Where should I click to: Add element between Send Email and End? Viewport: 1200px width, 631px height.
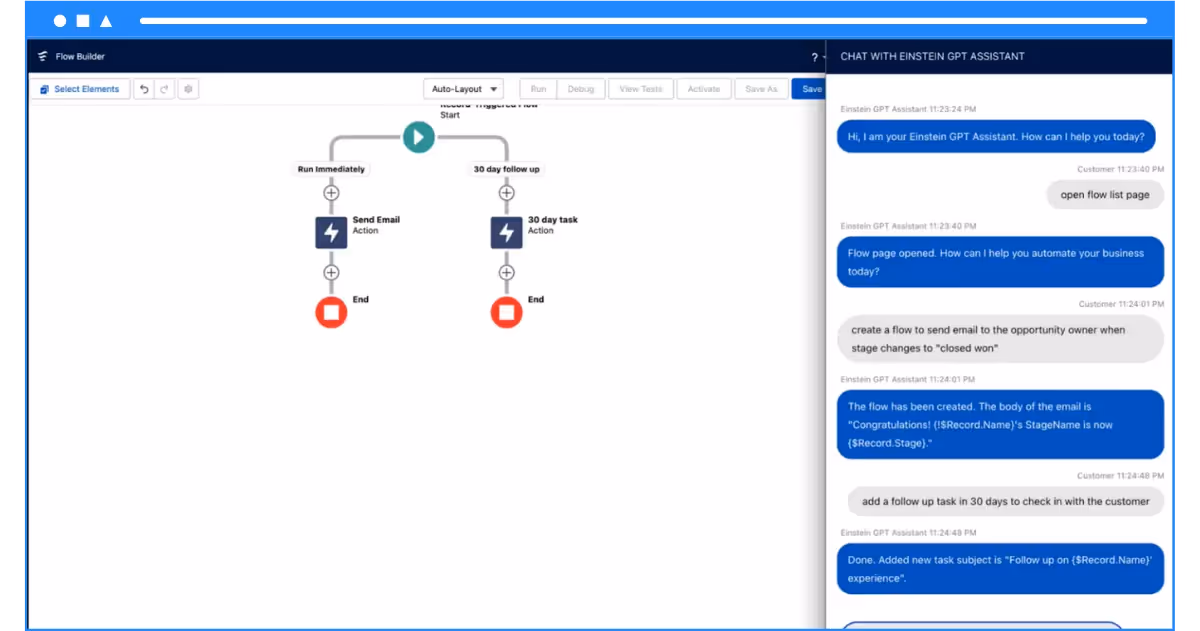click(331, 272)
